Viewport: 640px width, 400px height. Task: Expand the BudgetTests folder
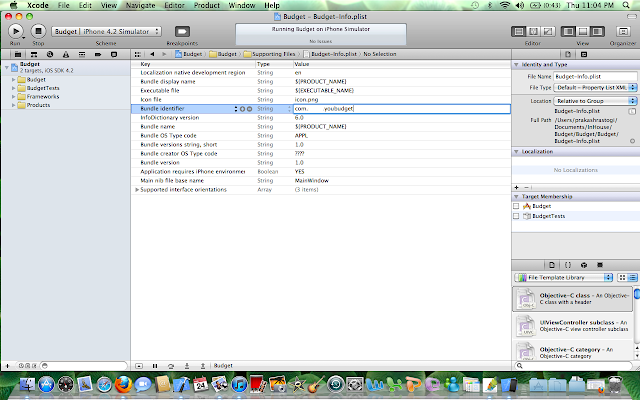(13, 88)
